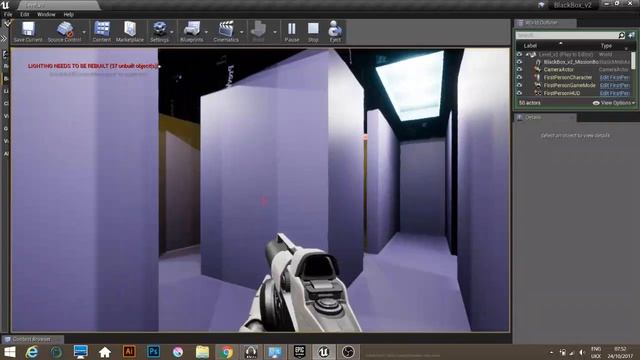
Task: Toggle visibility of FirstPersonCharacter
Action: tap(519, 78)
